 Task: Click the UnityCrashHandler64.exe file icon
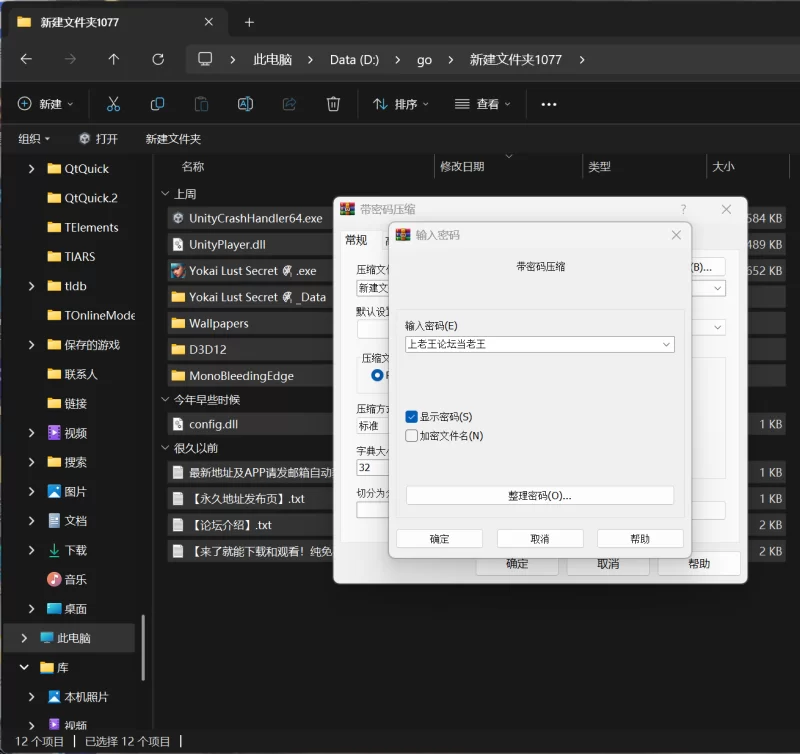pyautogui.click(x=178, y=218)
